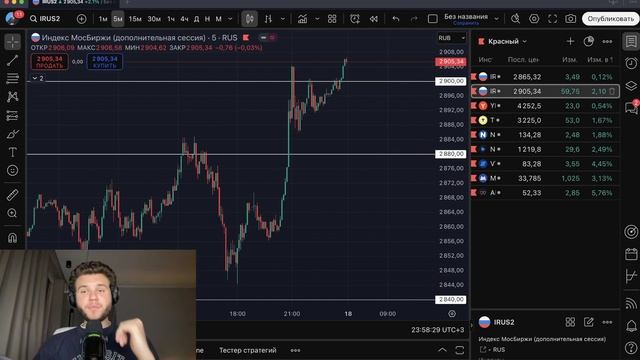Collapse the bottom panel chevron
This screenshot has width=640, height=360.
point(442,350)
